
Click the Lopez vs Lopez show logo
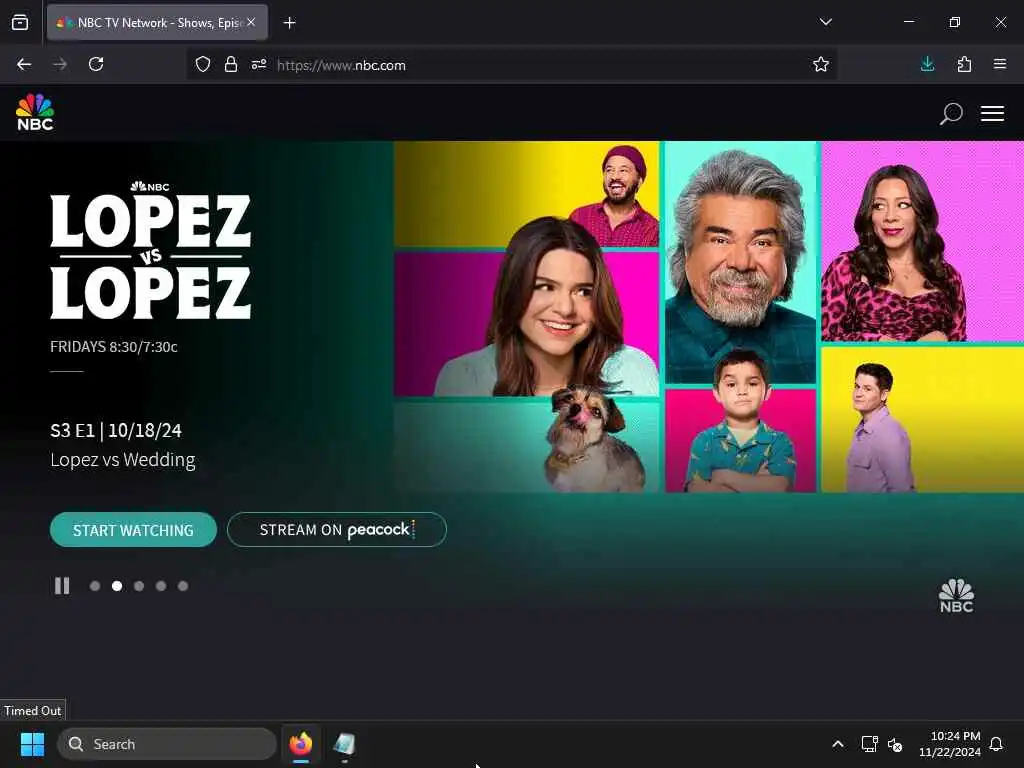tap(151, 251)
